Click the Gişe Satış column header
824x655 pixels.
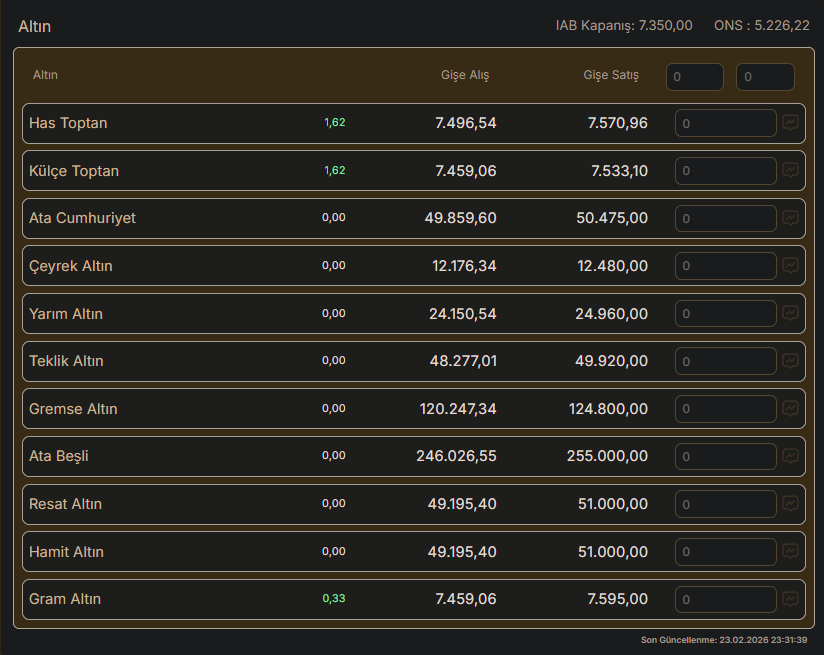[x=610, y=76]
